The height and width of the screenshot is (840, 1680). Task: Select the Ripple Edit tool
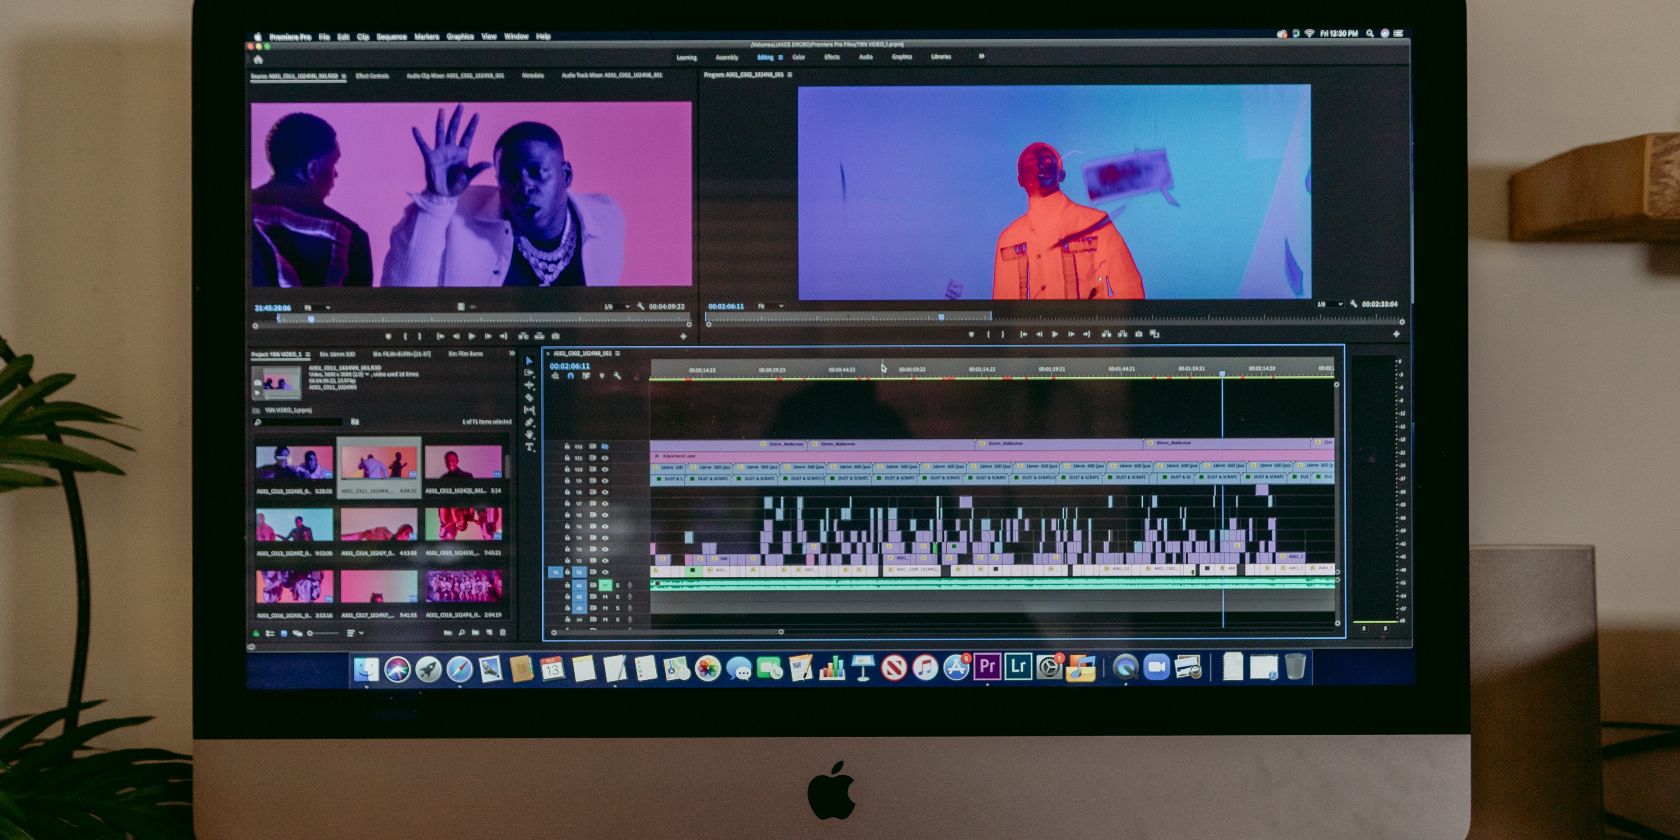pyautogui.click(x=529, y=385)
